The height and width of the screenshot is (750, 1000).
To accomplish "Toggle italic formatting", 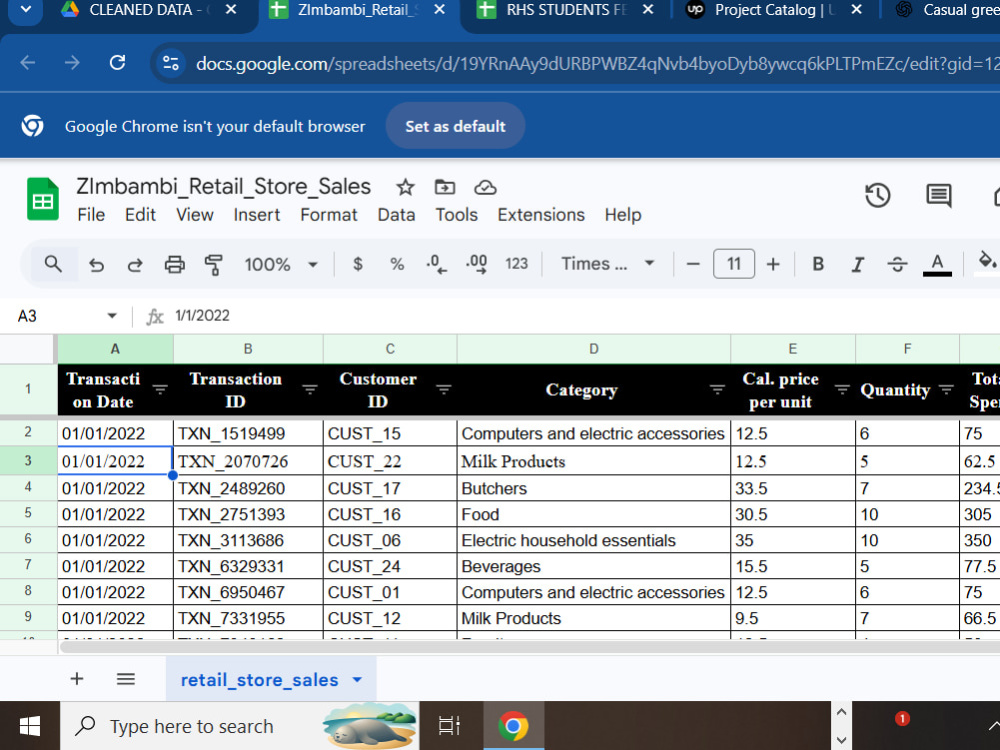I will (x=858, y=264).
